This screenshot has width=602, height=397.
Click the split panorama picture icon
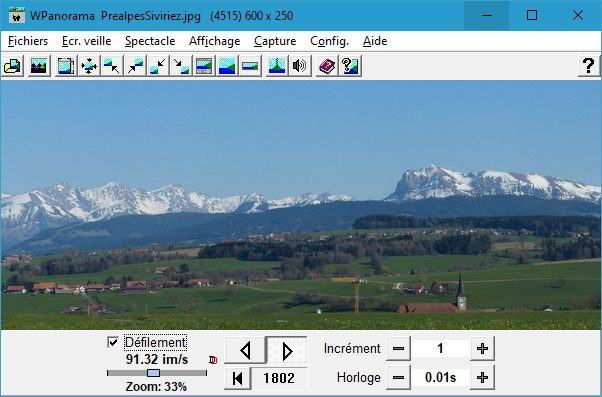click(x=277, y=66)
